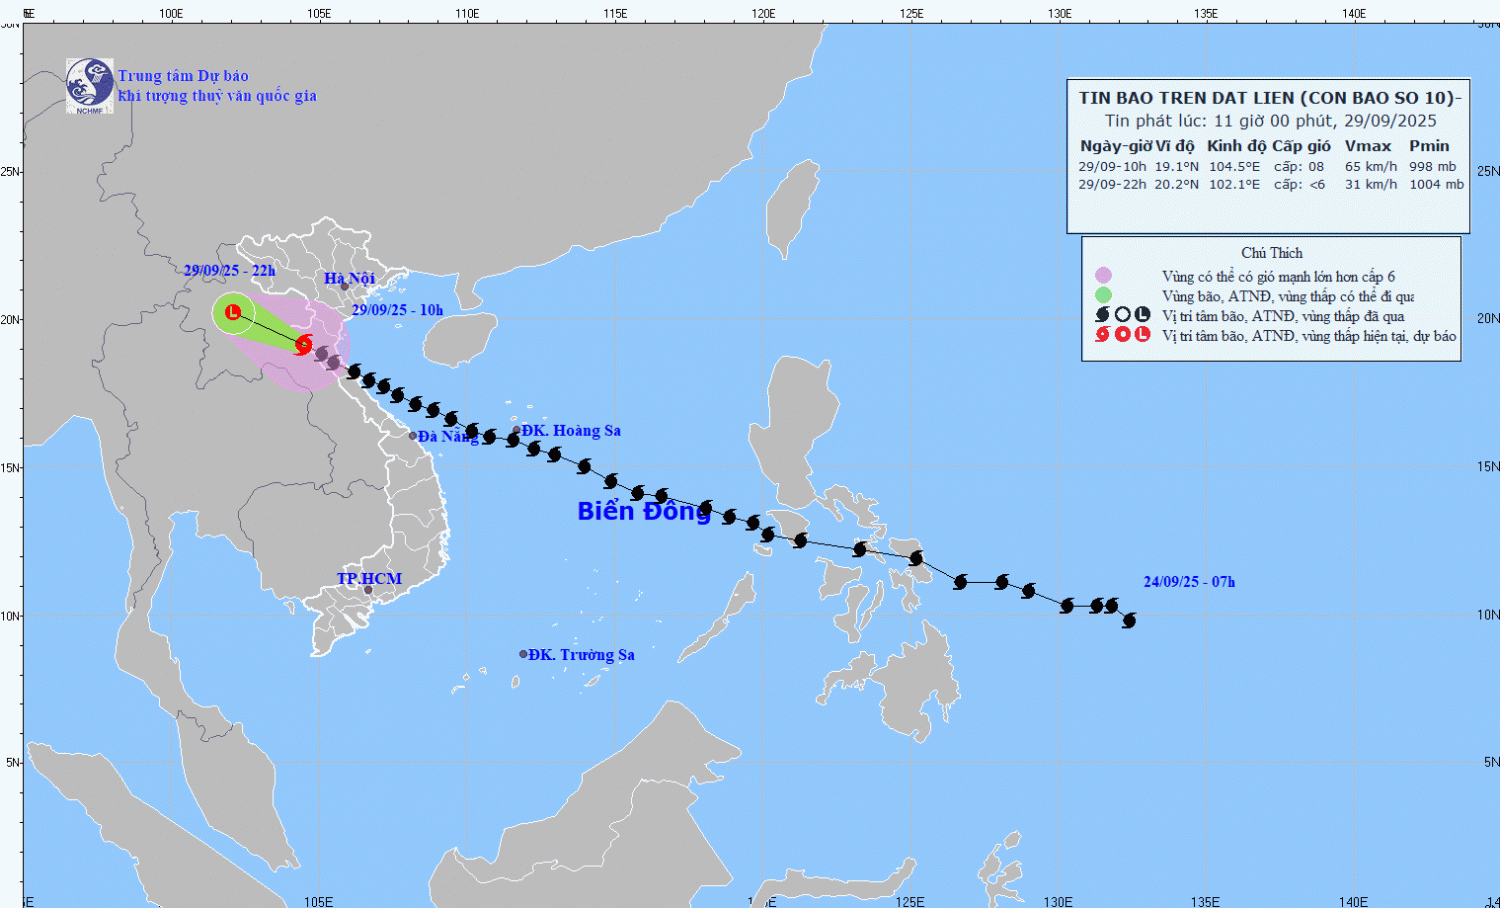Click the red typhoon symbol in legend
This screenshot has height=908, width=1500.
click(1103, 335)
